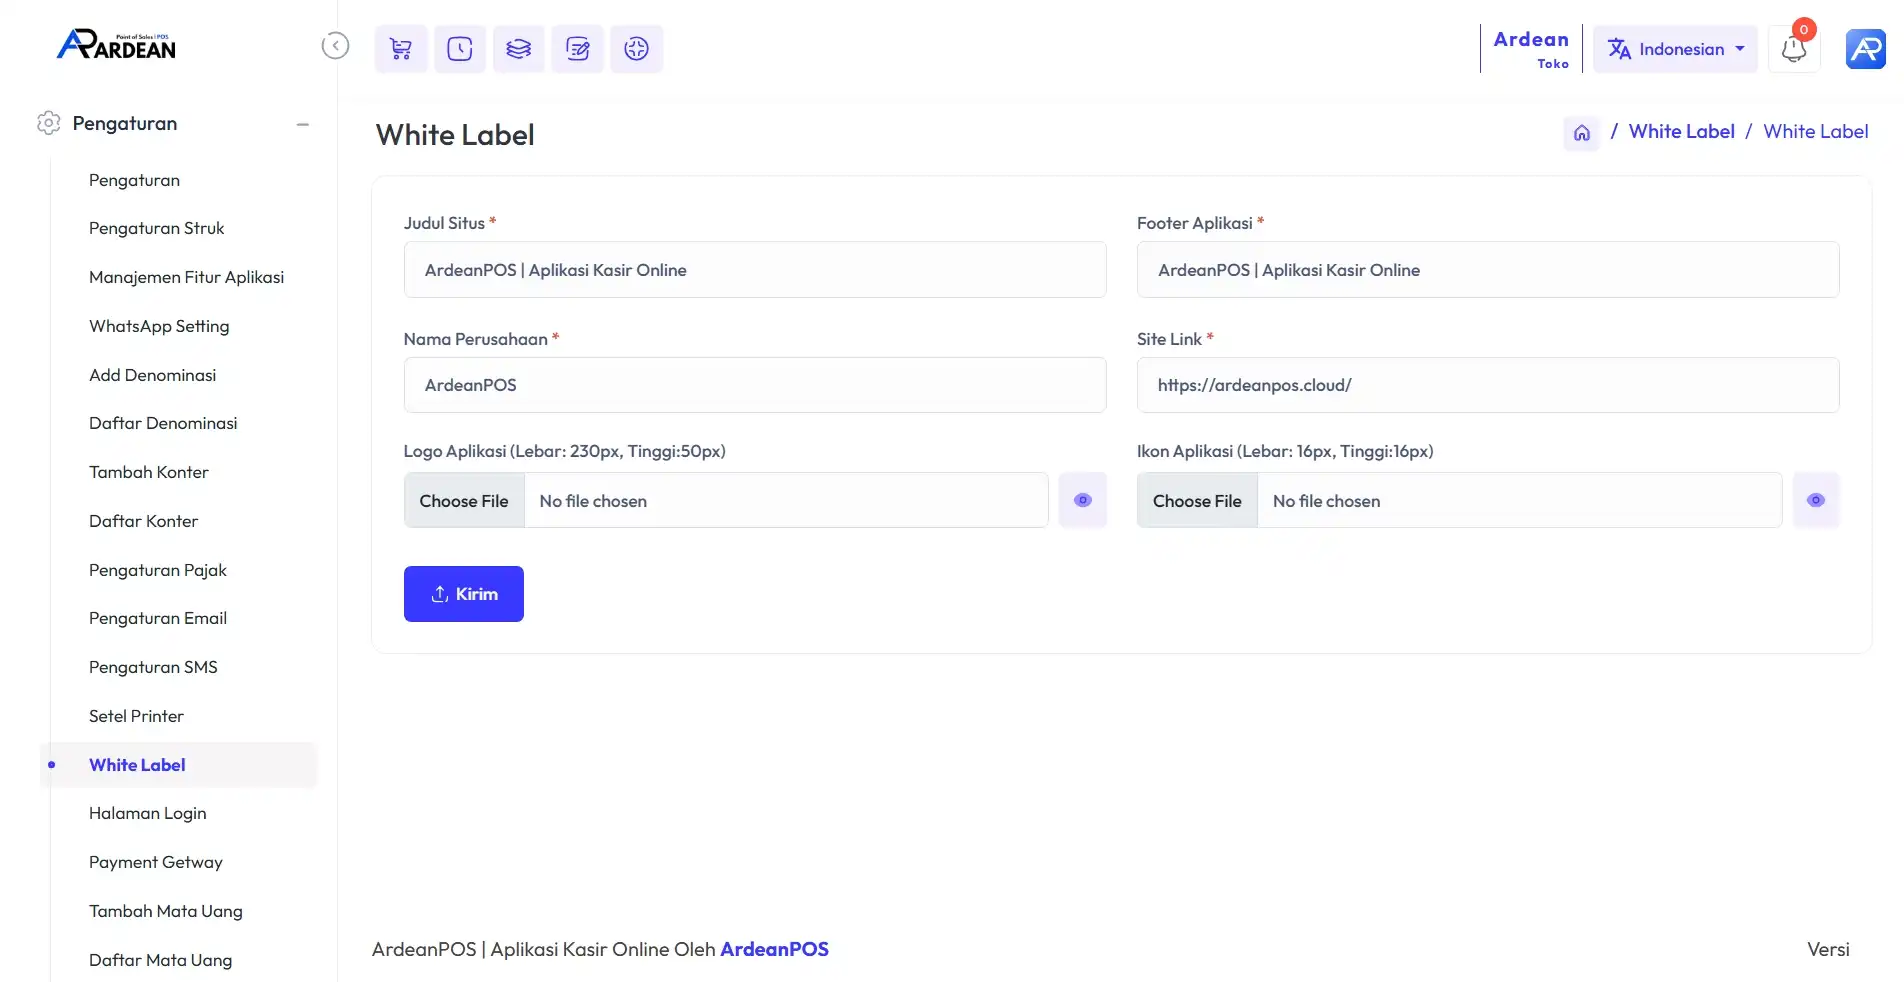The width and height of the screenshot is (1904, 982).
Task: Preview Logo Aplikasi with the eye icon
Action: (x=1083, y=500)
